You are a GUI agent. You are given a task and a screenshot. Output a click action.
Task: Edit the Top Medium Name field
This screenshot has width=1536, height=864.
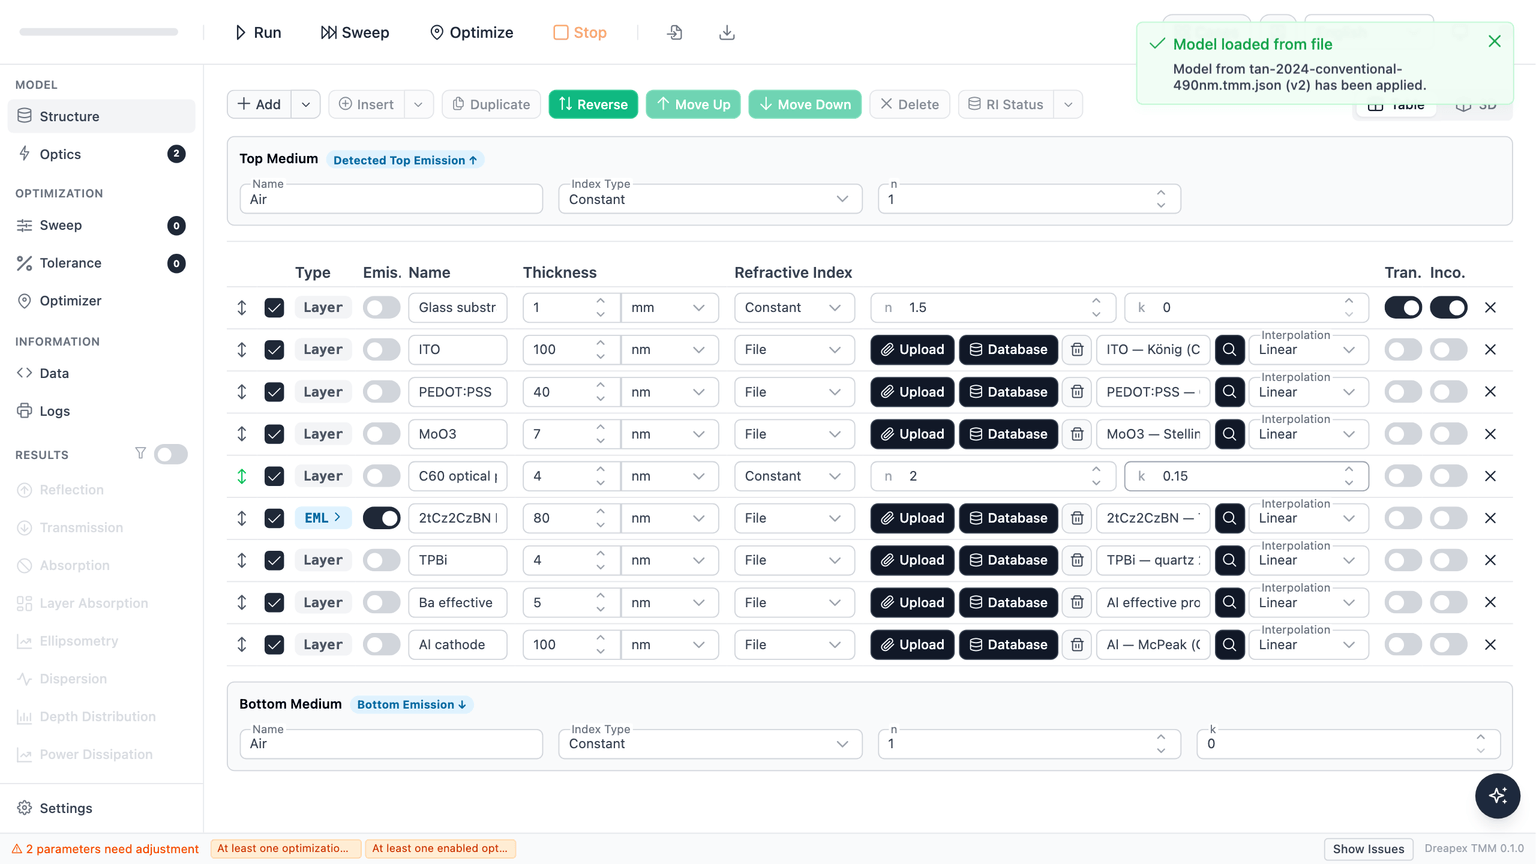tap(391, 199)
